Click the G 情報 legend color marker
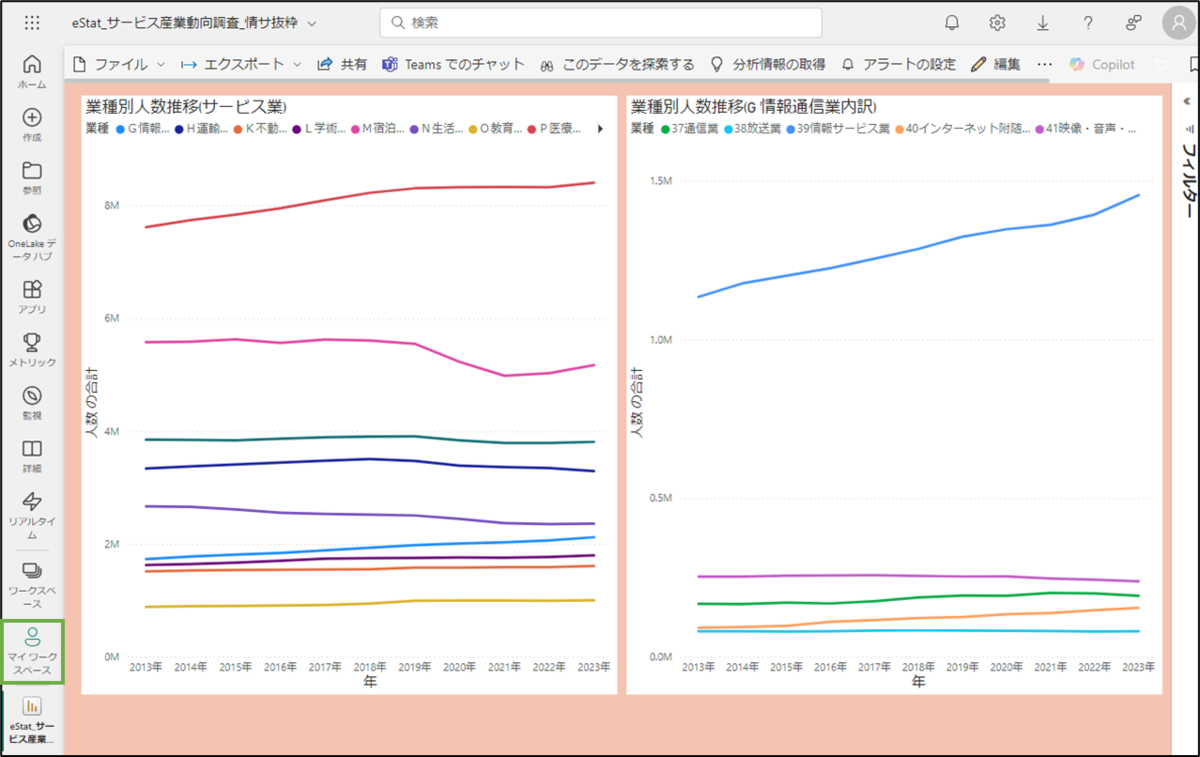The image size is (1200, 757). (120, 128)
